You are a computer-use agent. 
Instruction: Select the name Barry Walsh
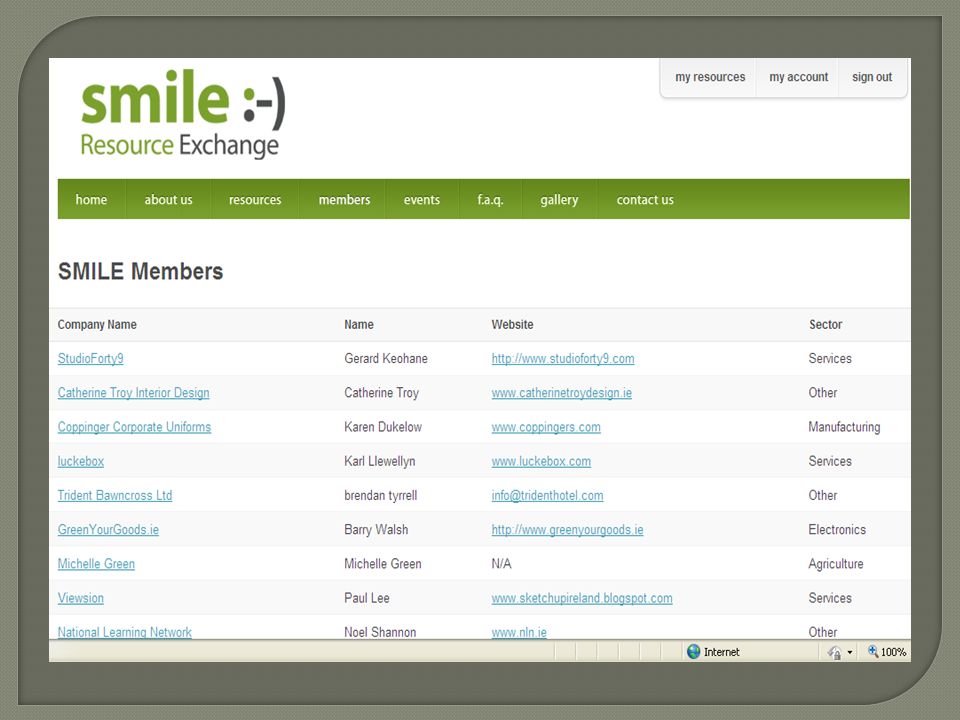(x=376, y=530)
